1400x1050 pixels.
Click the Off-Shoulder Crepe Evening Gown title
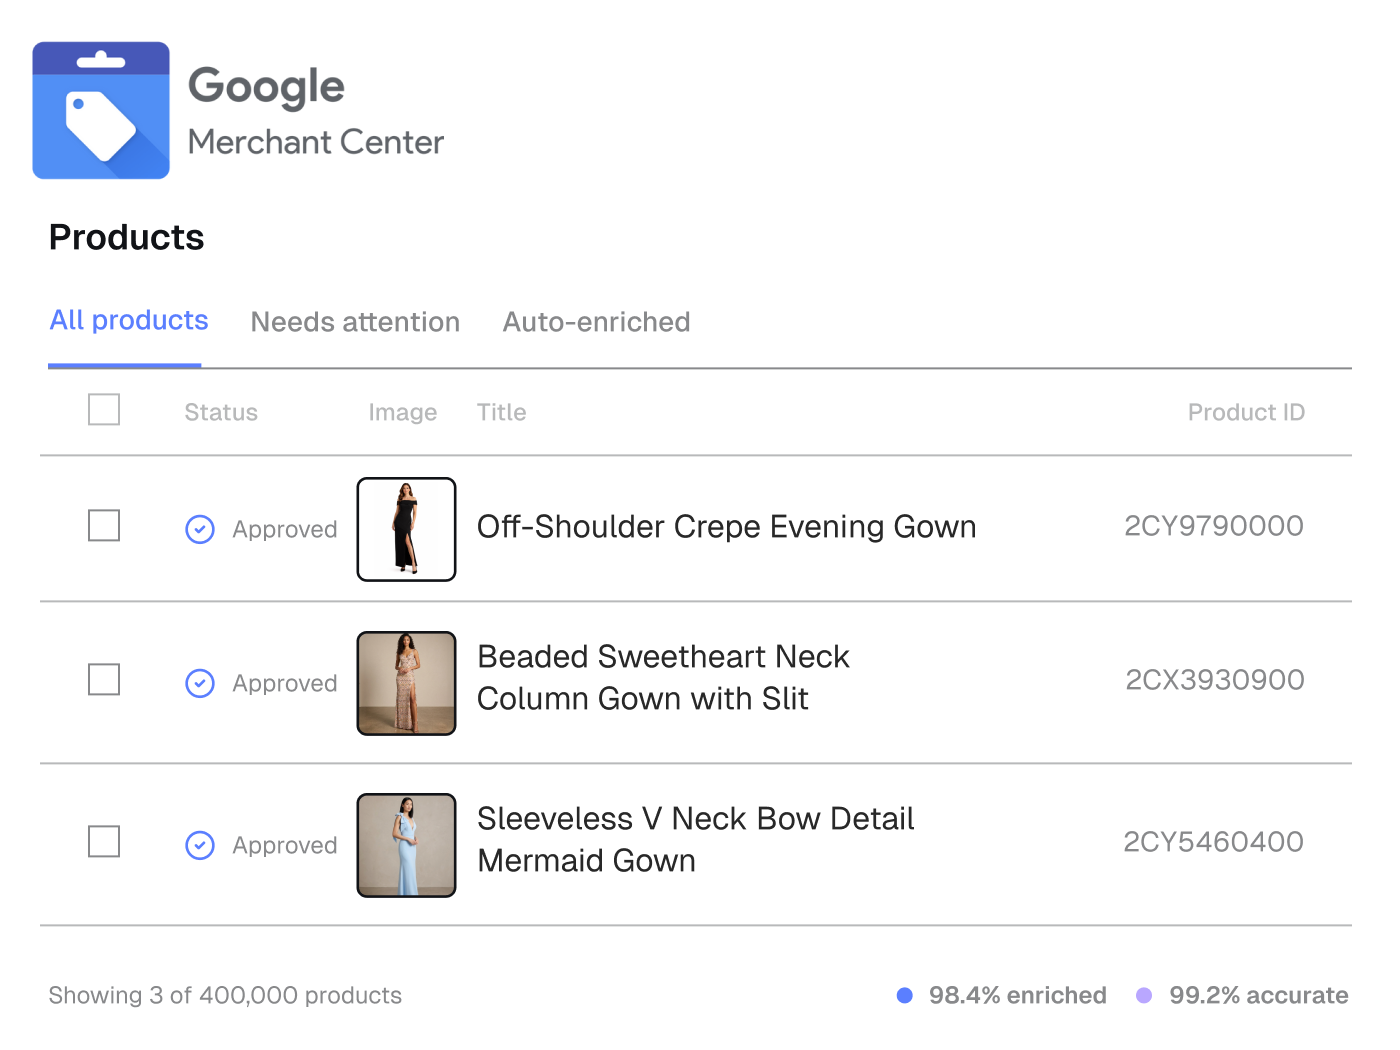pyautogui.click(x=726, y=527)
